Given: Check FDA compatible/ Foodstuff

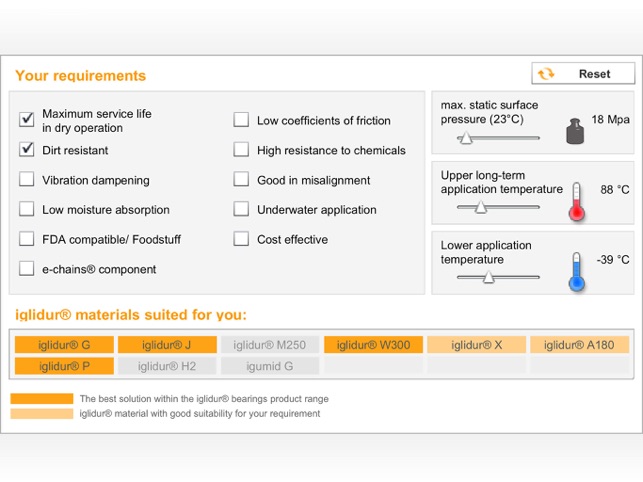Looking at the screenshot, I should [x=27, y=239].
